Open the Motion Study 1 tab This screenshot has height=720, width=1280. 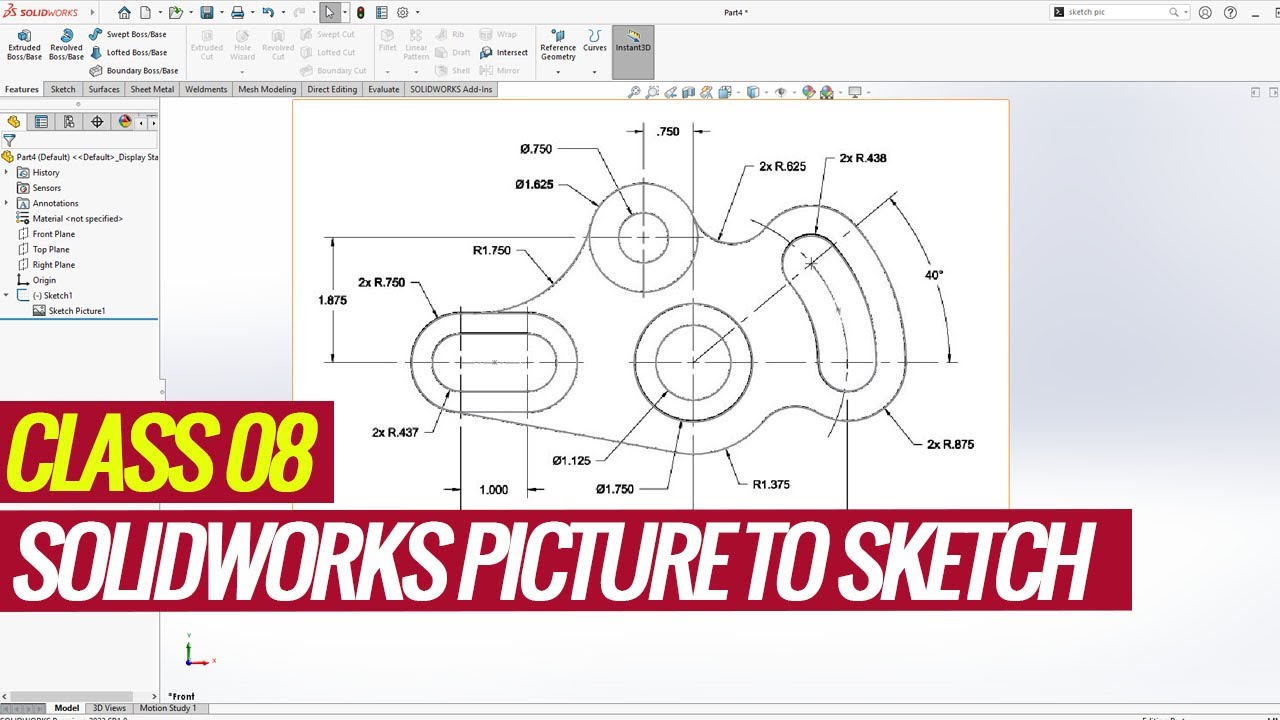coord(168,708)
